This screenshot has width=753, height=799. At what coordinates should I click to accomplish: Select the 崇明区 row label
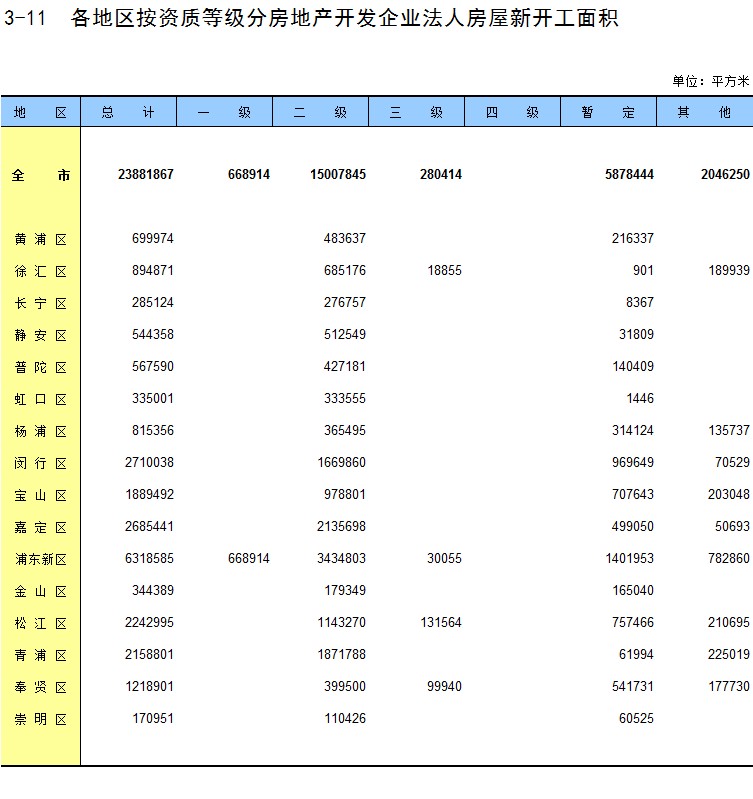pyautogui.click(x=40, y=719)
